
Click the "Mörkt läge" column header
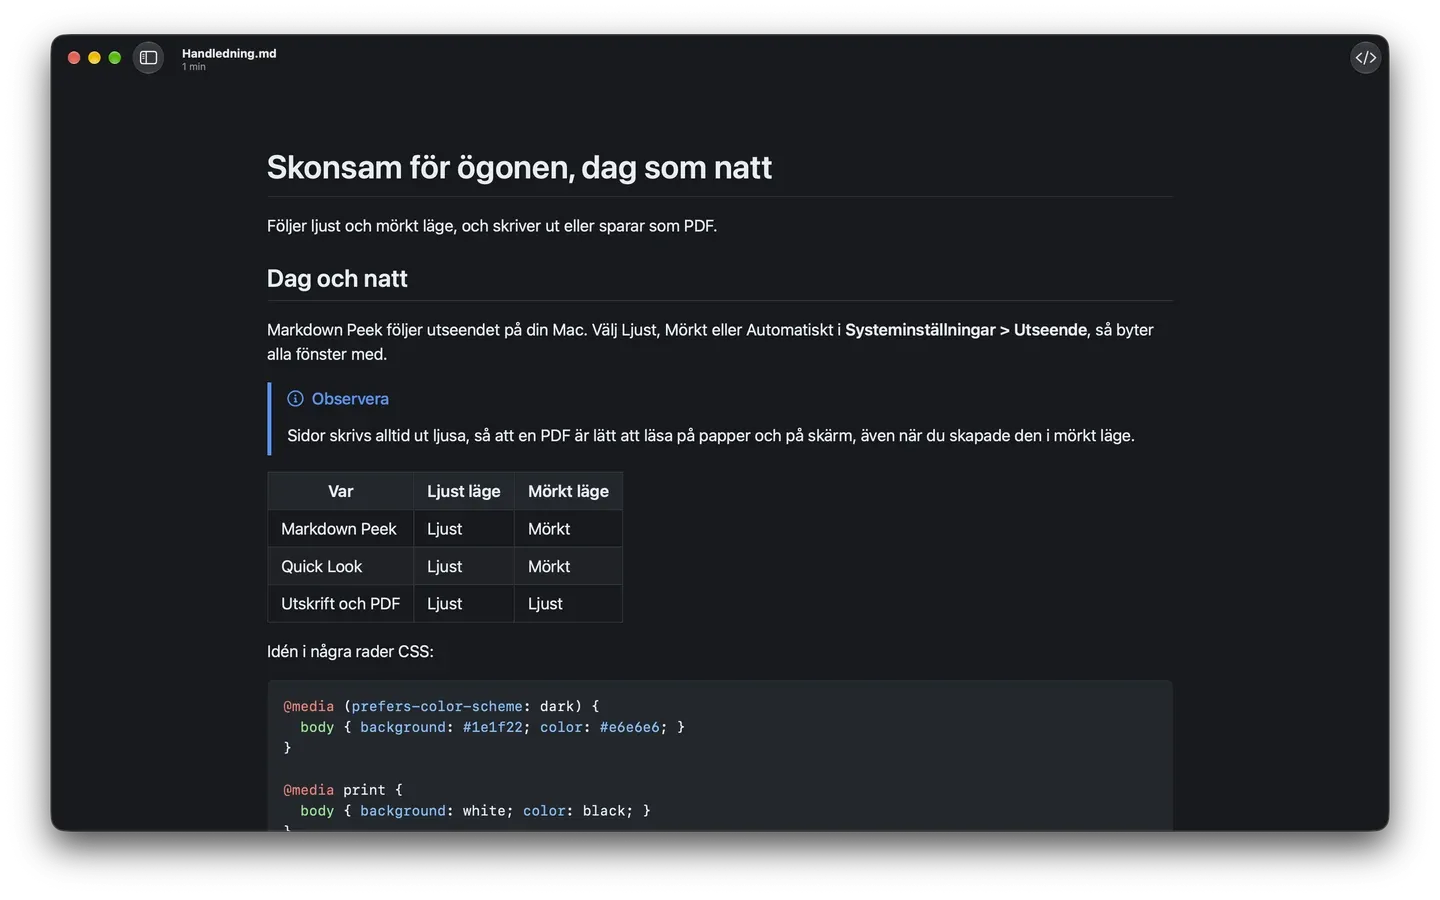pos(568,491)
